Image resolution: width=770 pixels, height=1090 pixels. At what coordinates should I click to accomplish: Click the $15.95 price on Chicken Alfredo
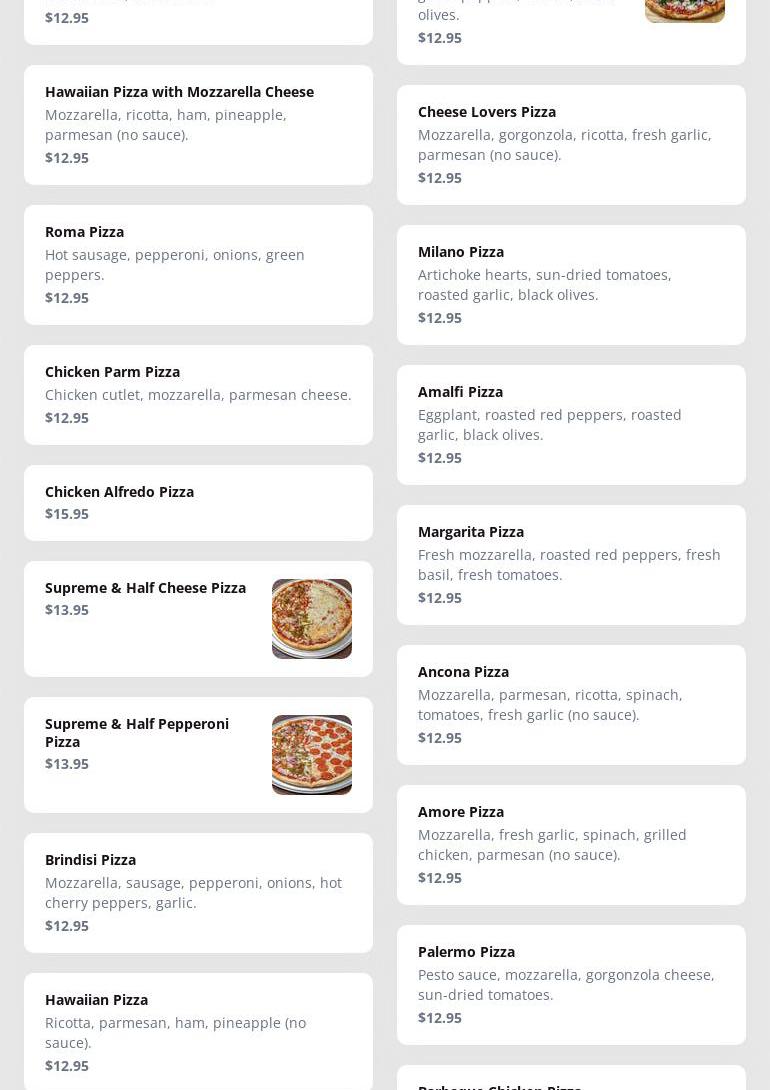click(x=67, y=514)
